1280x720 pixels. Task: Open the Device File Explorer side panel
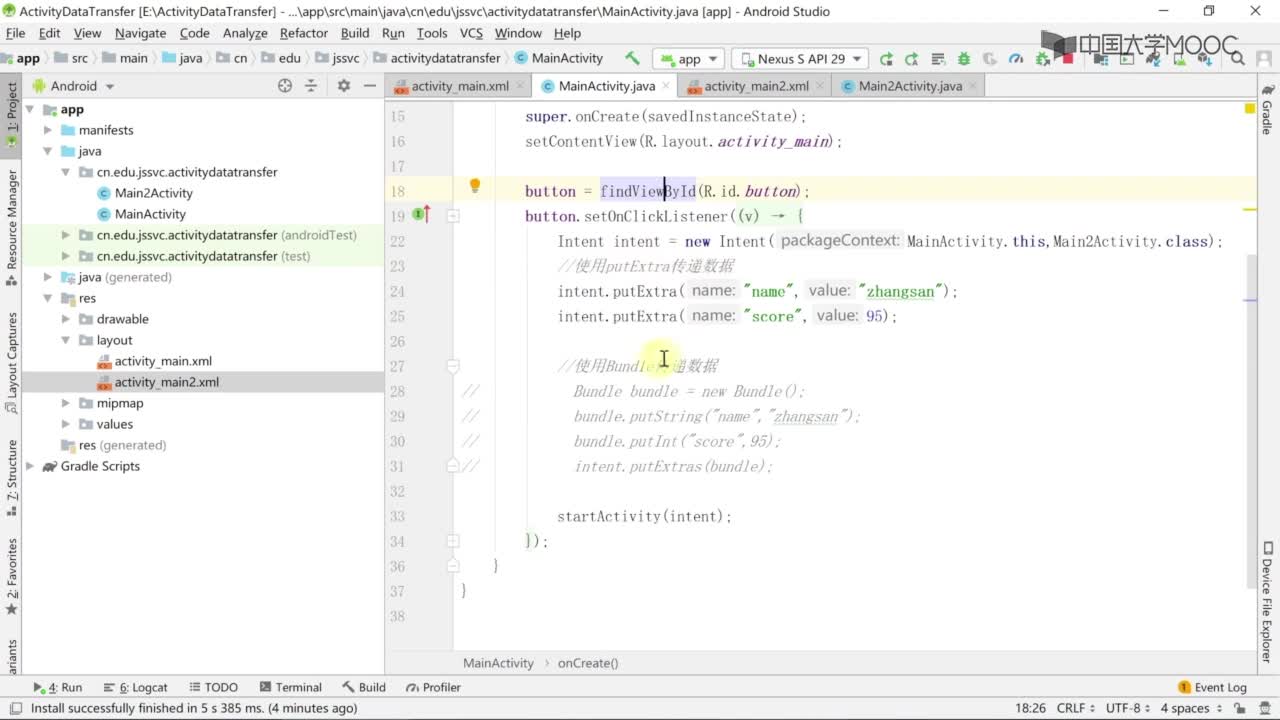pos(1267,602)
